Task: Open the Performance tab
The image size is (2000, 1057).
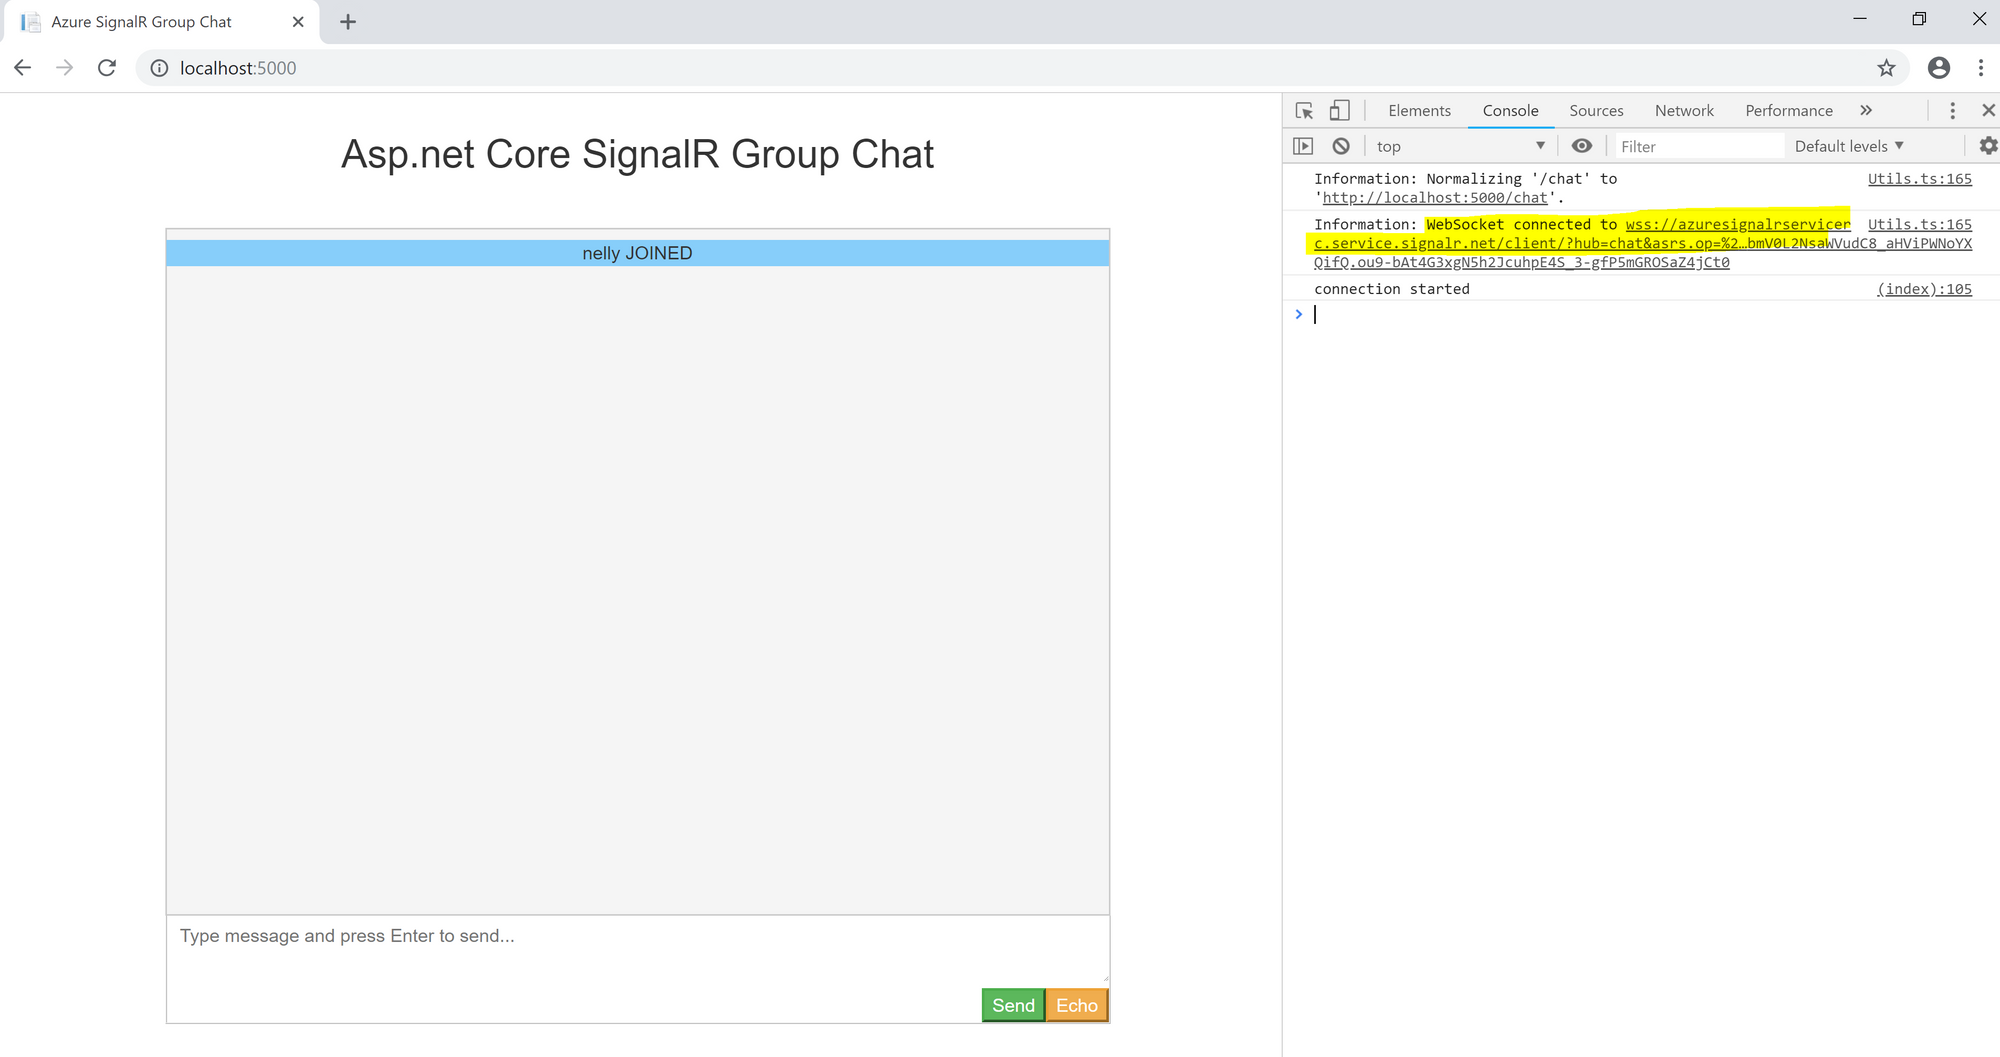Action: click(1789, 111)
